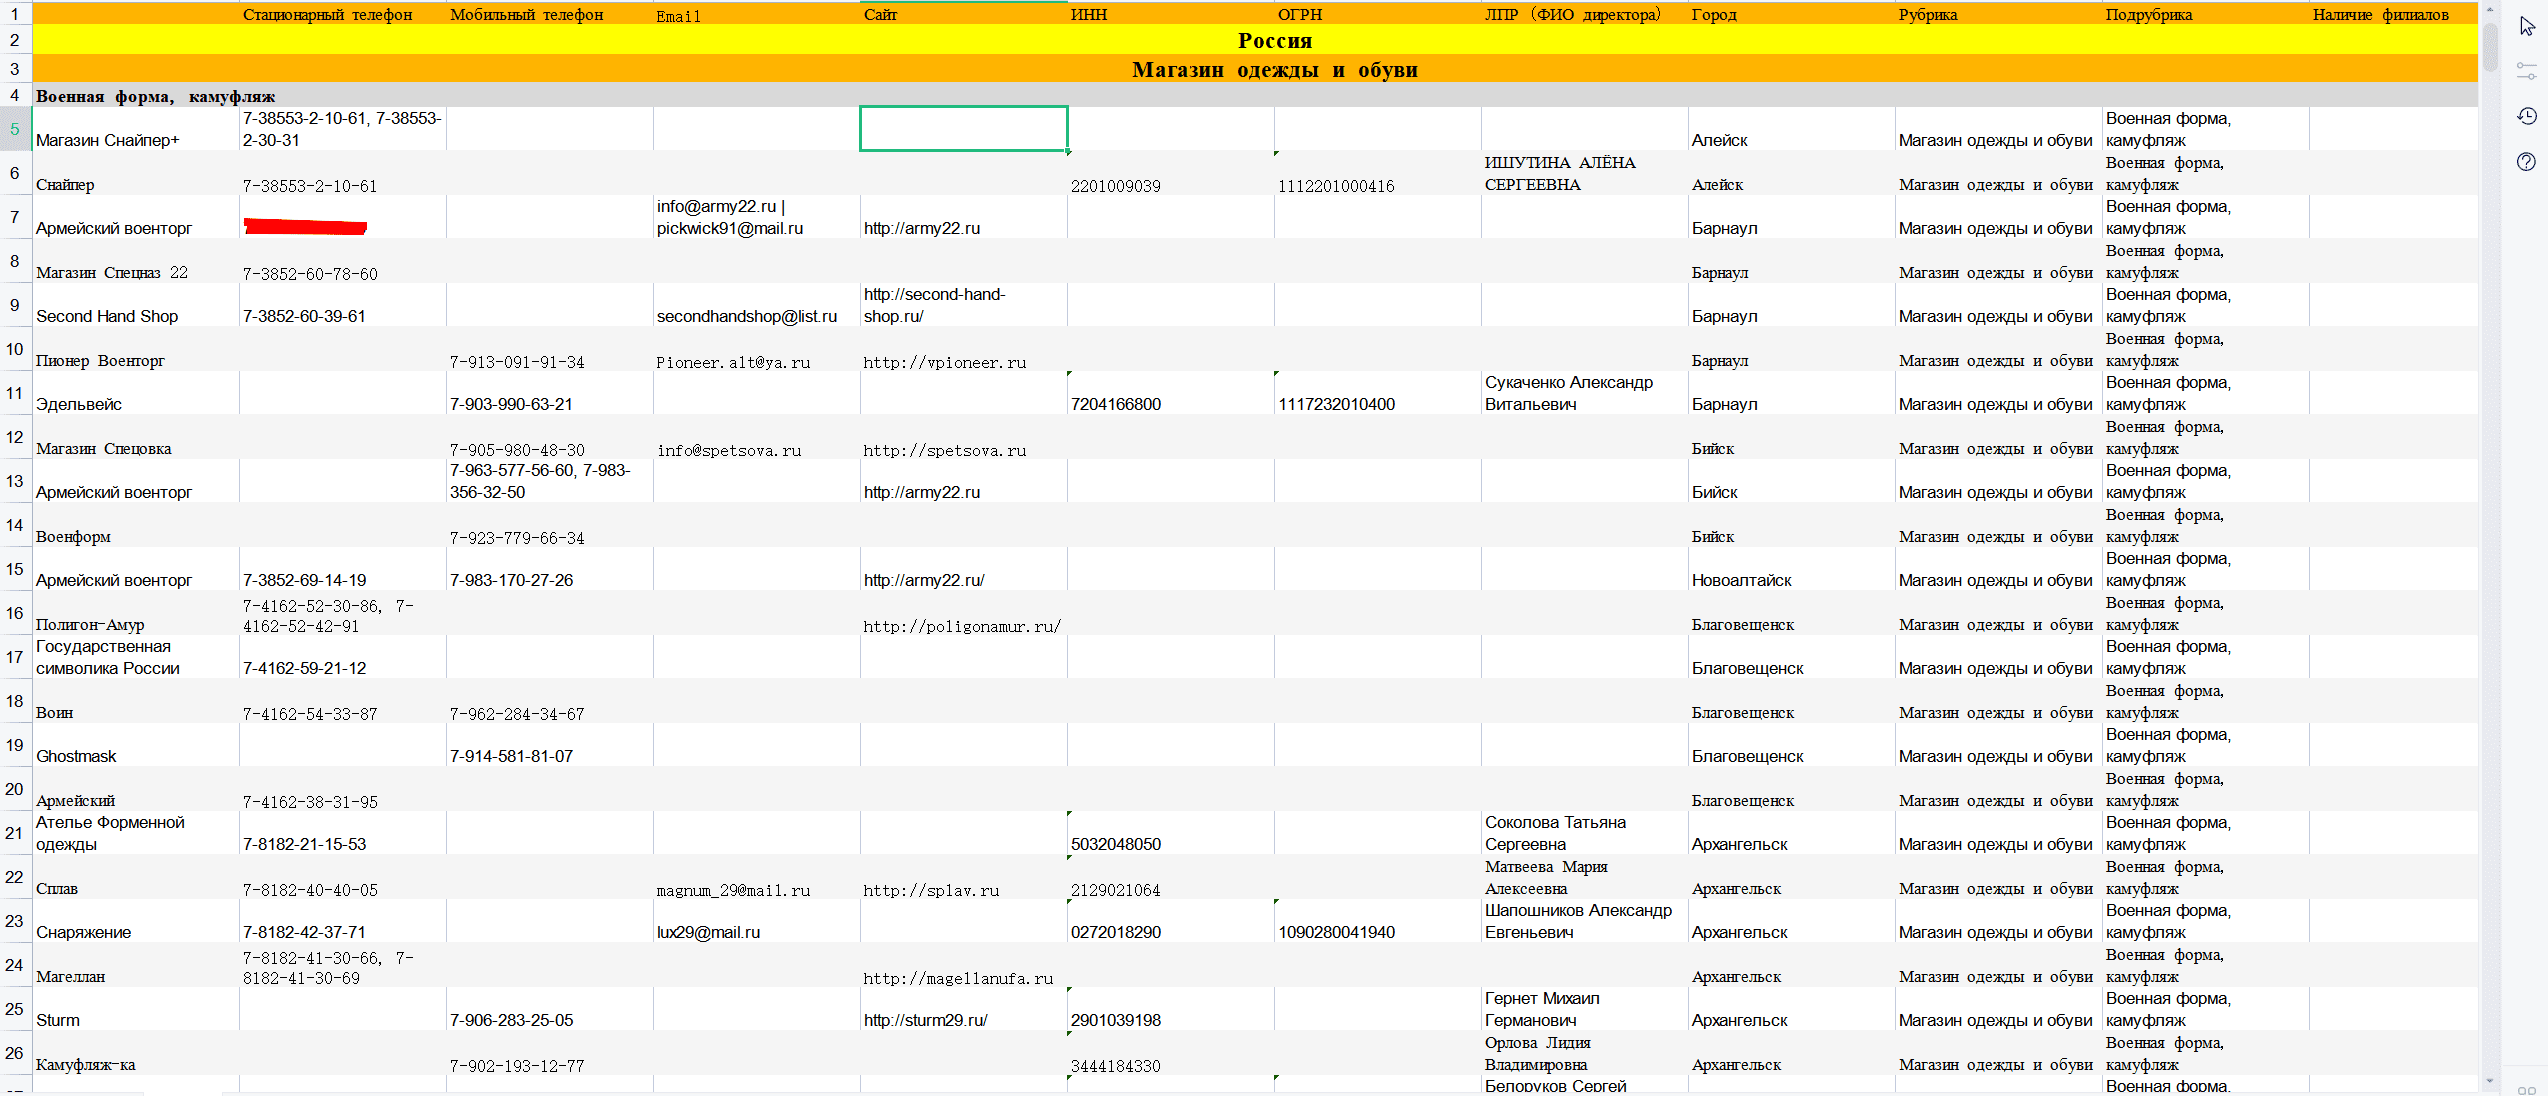Screen dimensions: 2548x1096
Task: Select the OGRN cell '1090280041940'
Action: (1378, 921)
